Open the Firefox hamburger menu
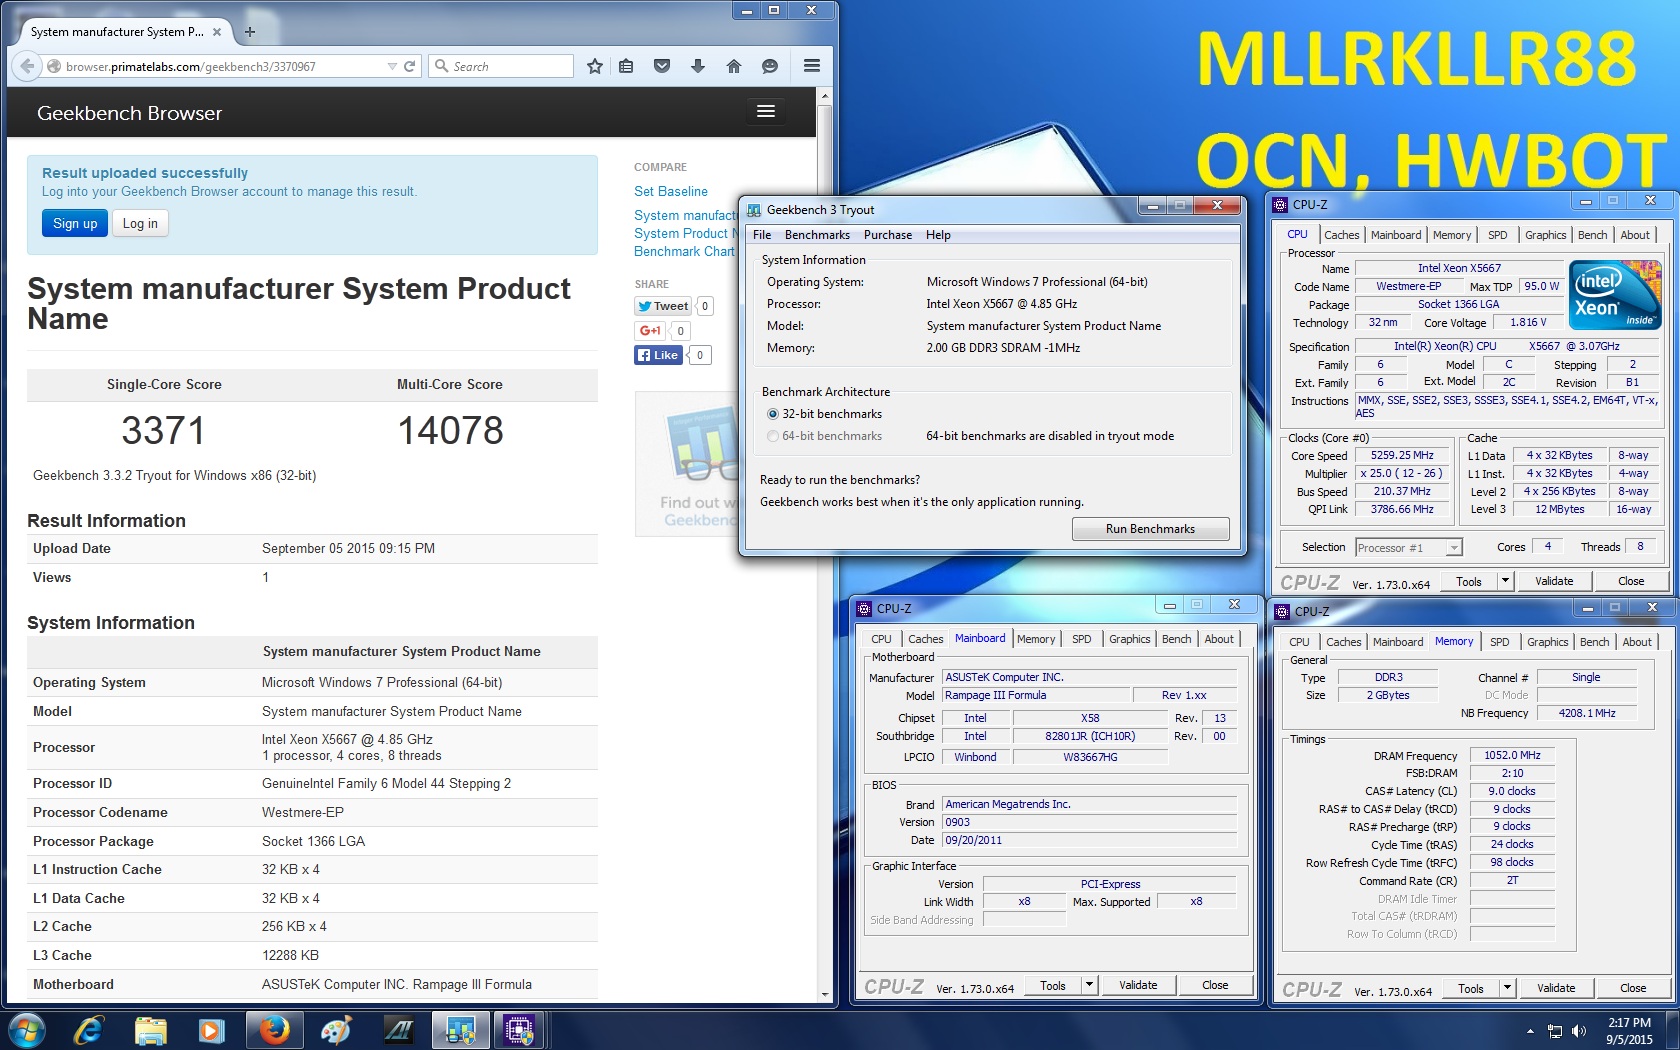 812,66
